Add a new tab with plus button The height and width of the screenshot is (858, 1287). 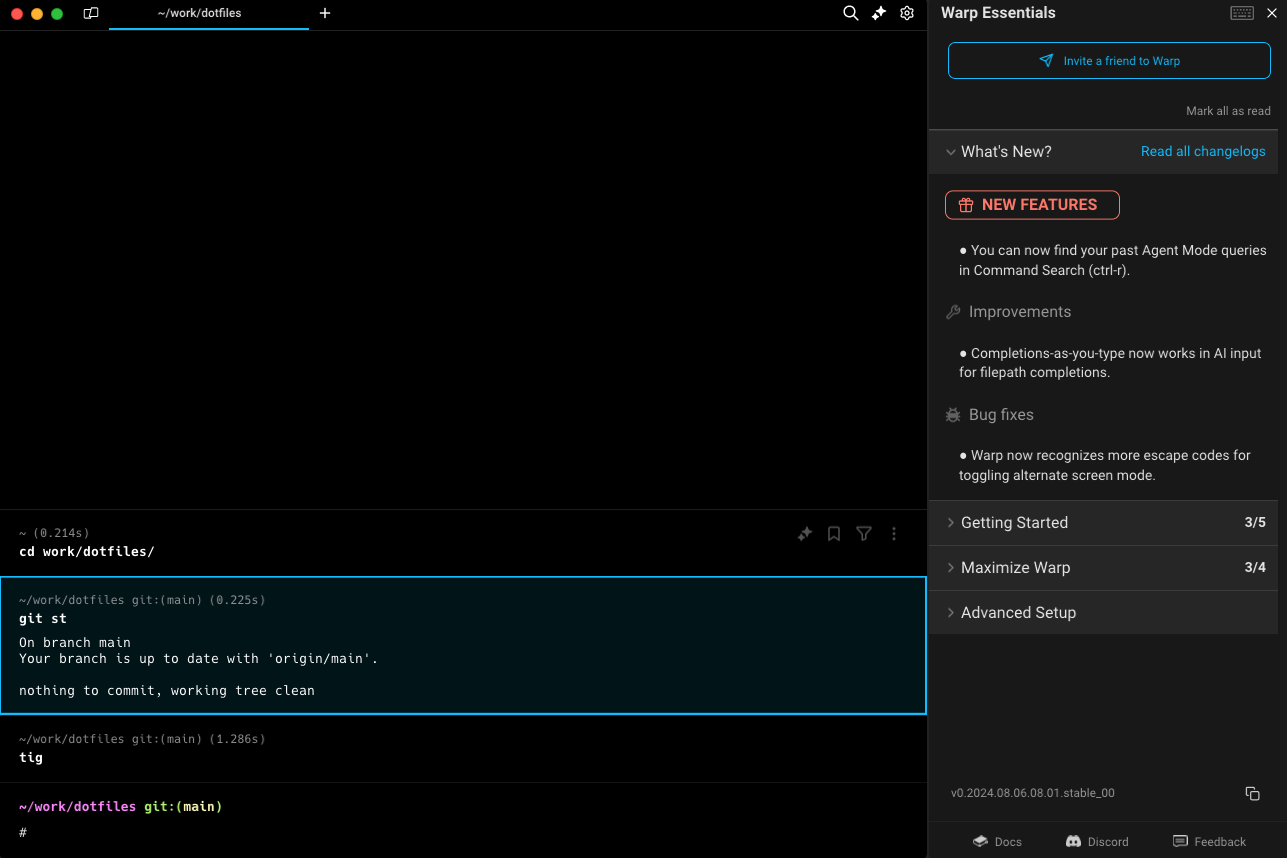(x=325, y=14)
